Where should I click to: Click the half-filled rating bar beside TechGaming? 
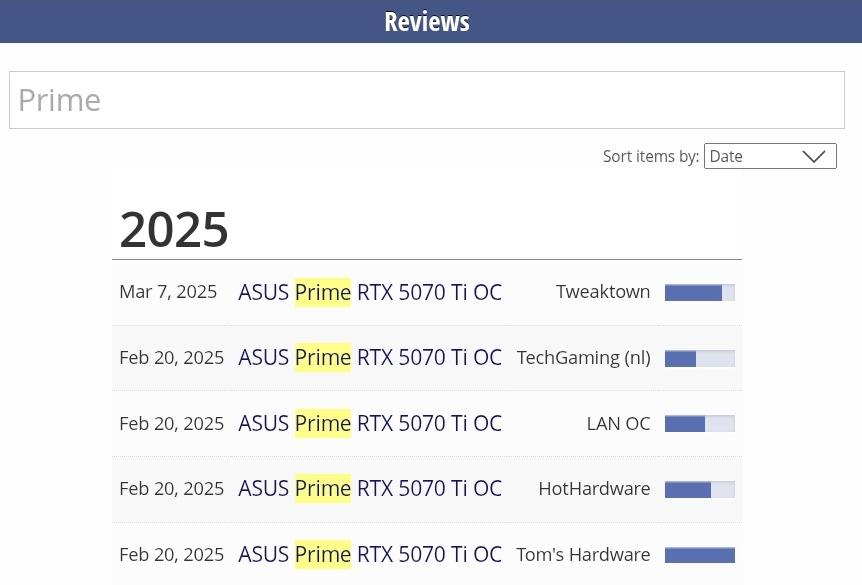tap(700, 357)
